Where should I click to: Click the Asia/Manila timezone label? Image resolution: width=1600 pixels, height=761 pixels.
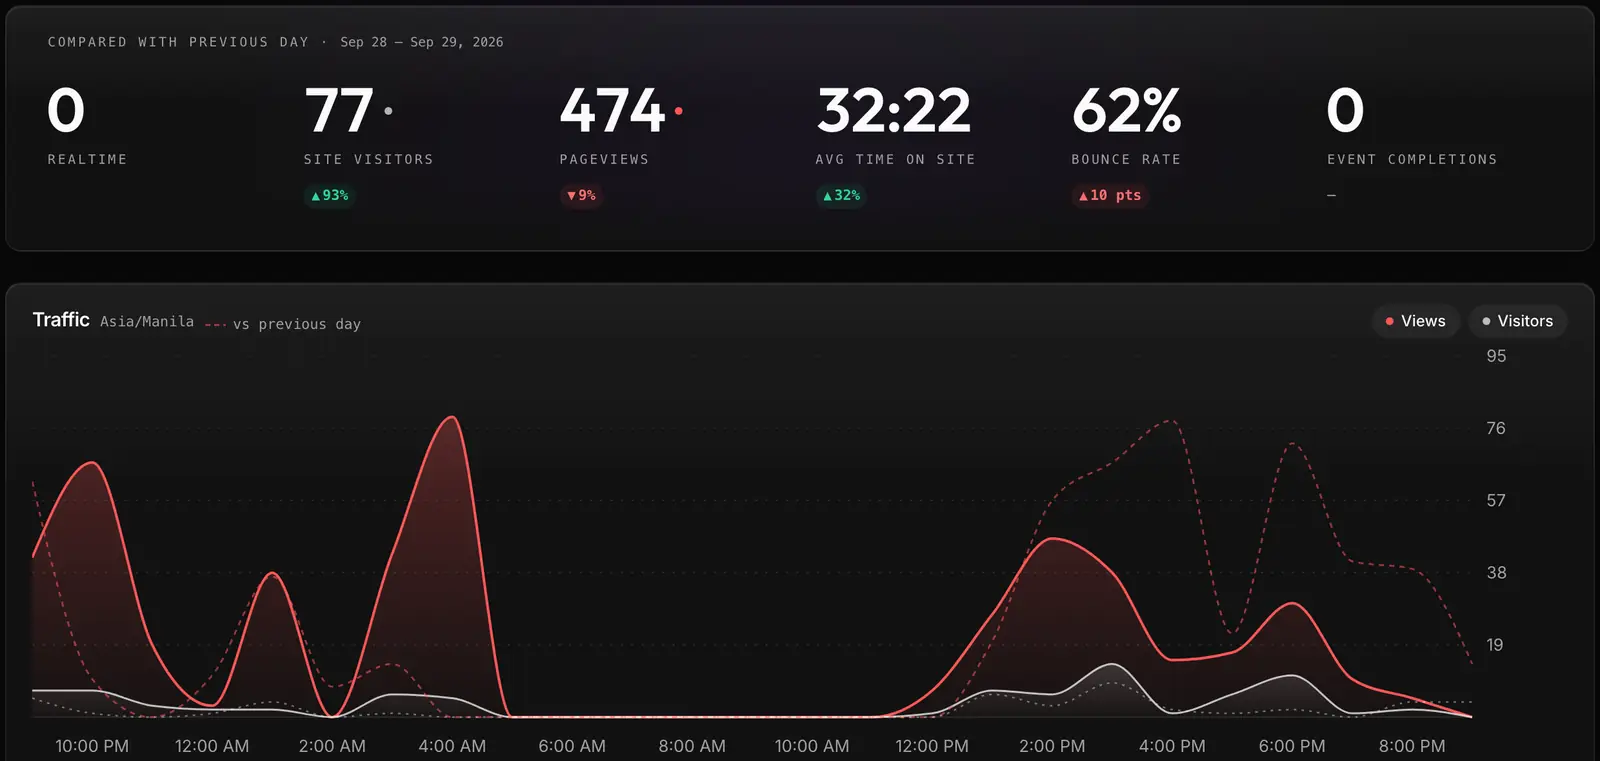147,321
